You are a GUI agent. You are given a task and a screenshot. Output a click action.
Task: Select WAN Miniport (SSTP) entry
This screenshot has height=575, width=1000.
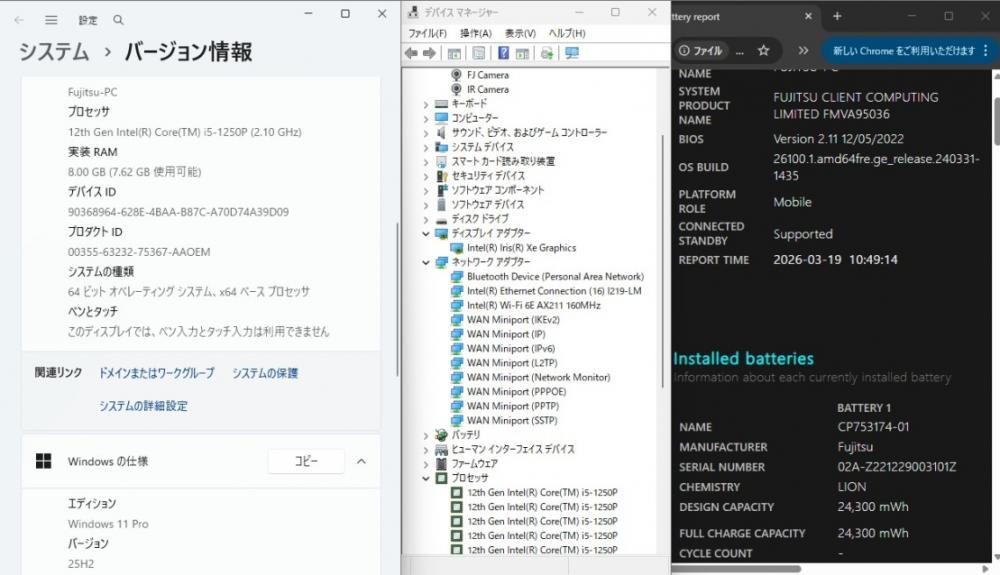511,421
